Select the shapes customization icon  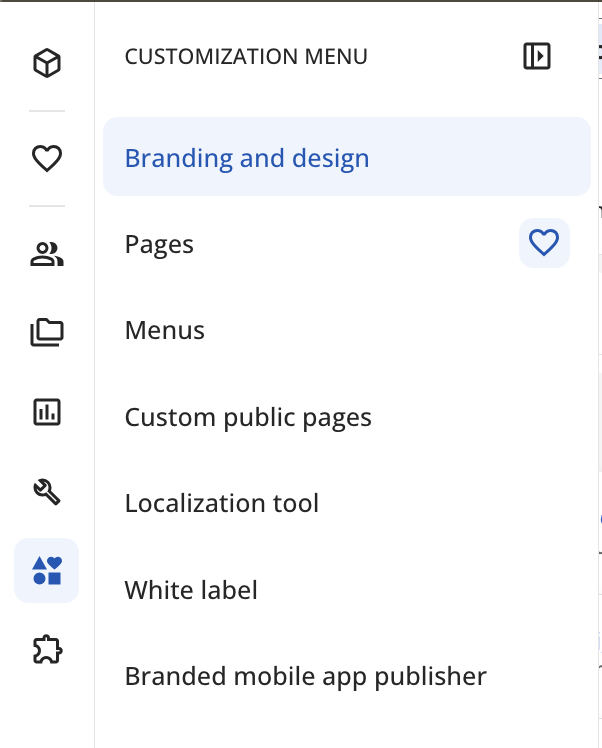(x=47, y=570)
